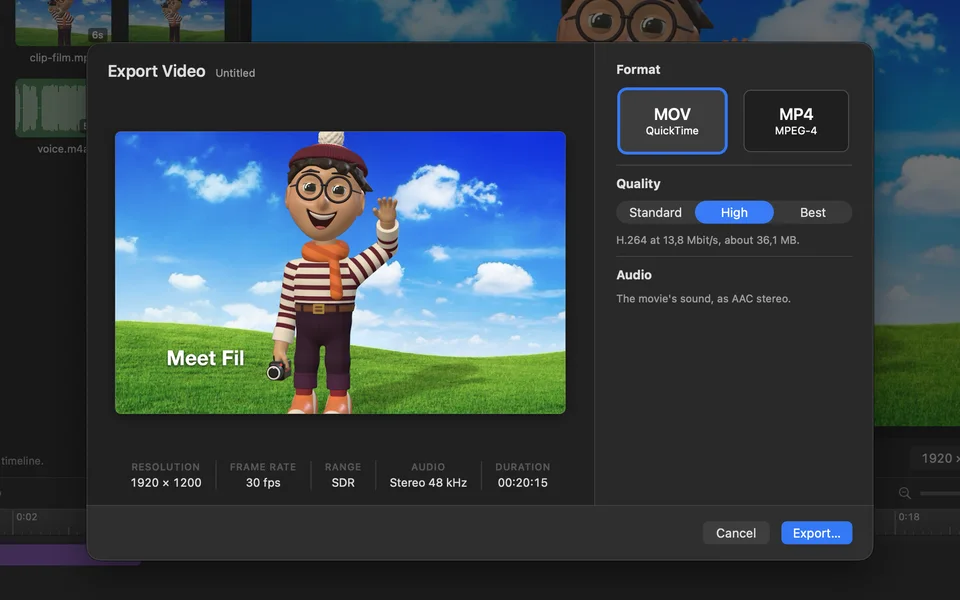
Task: Click the '30 fps' frame rate value
Action: (263, 482)
